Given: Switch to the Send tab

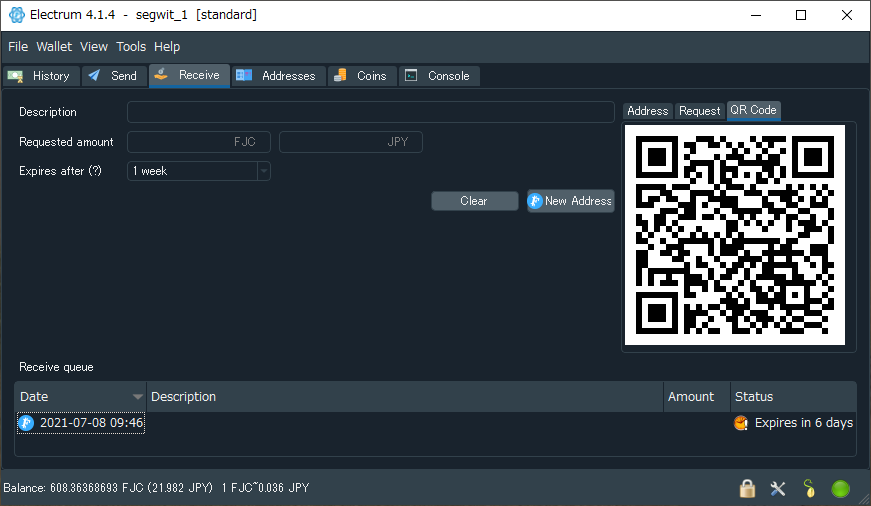Looking at the screenshot, I should tap(114, 76).
